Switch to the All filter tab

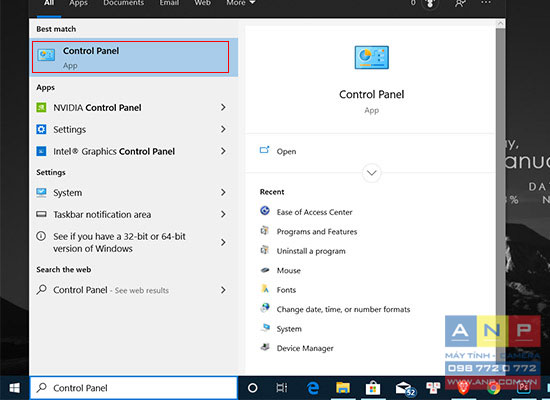tap(49, 3)
